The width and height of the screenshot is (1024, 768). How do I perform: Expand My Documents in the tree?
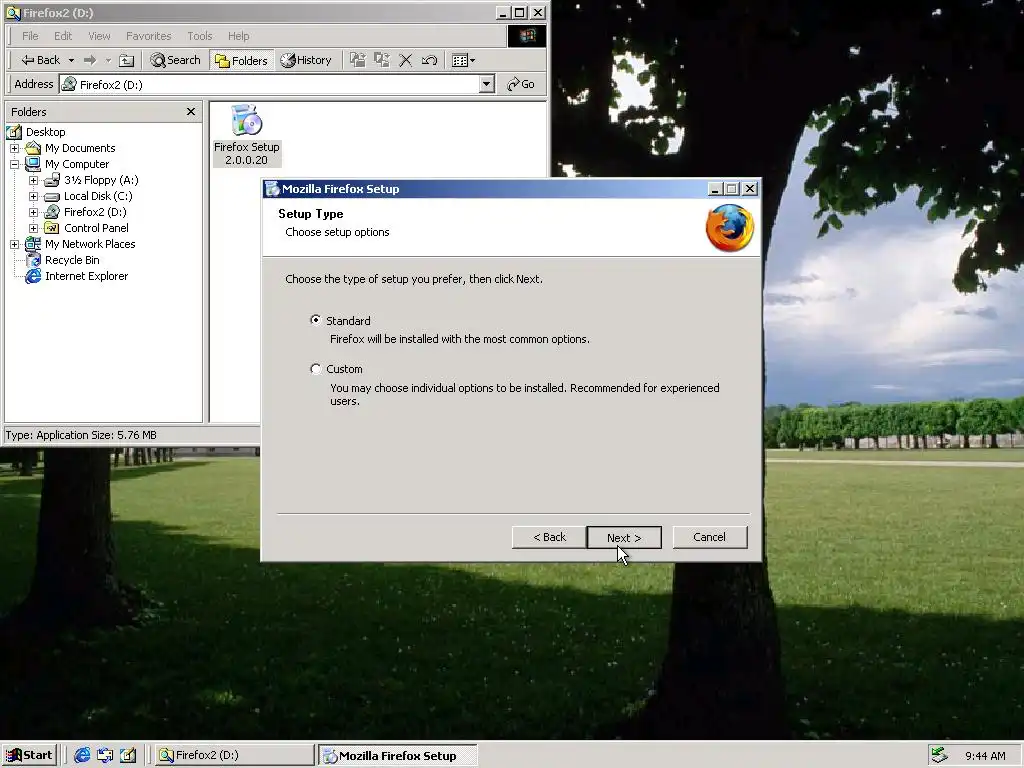(x=14, y=148)
